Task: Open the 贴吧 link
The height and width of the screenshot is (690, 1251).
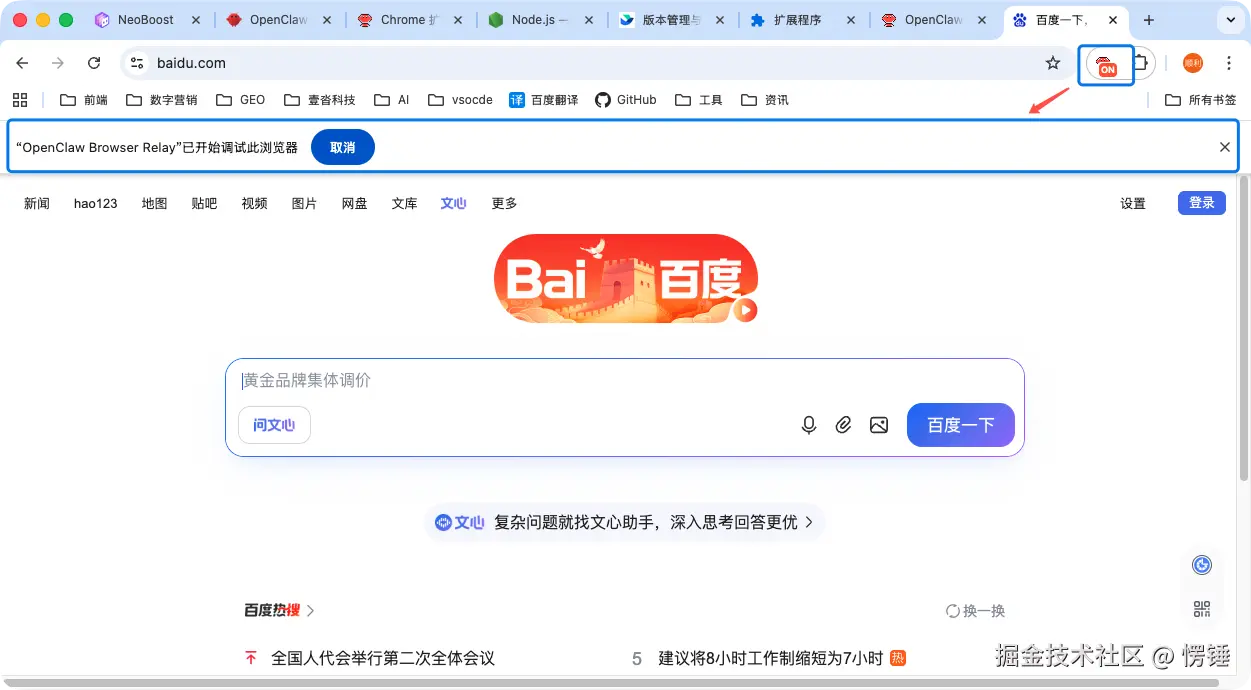Action: coord(204,203)
